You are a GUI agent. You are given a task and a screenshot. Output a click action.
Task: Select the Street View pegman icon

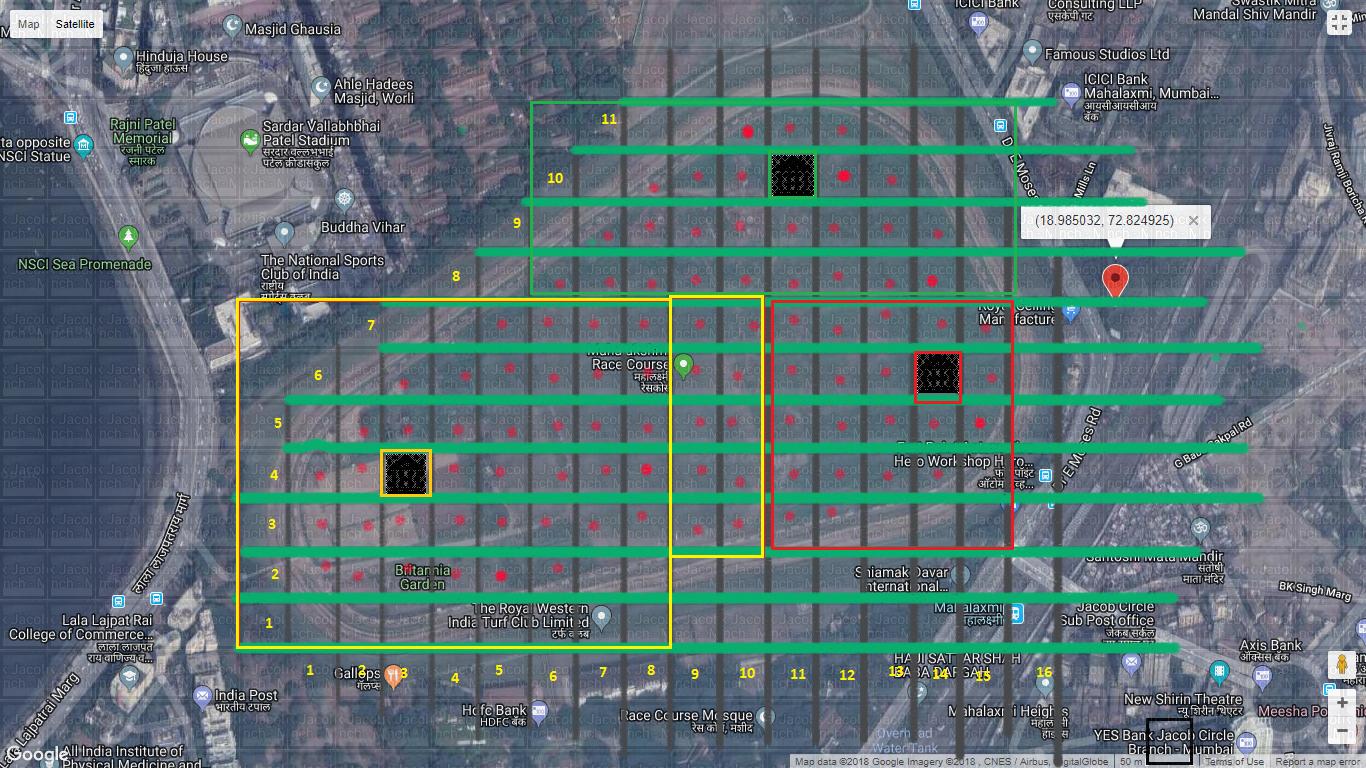(x=1342, y=664)
